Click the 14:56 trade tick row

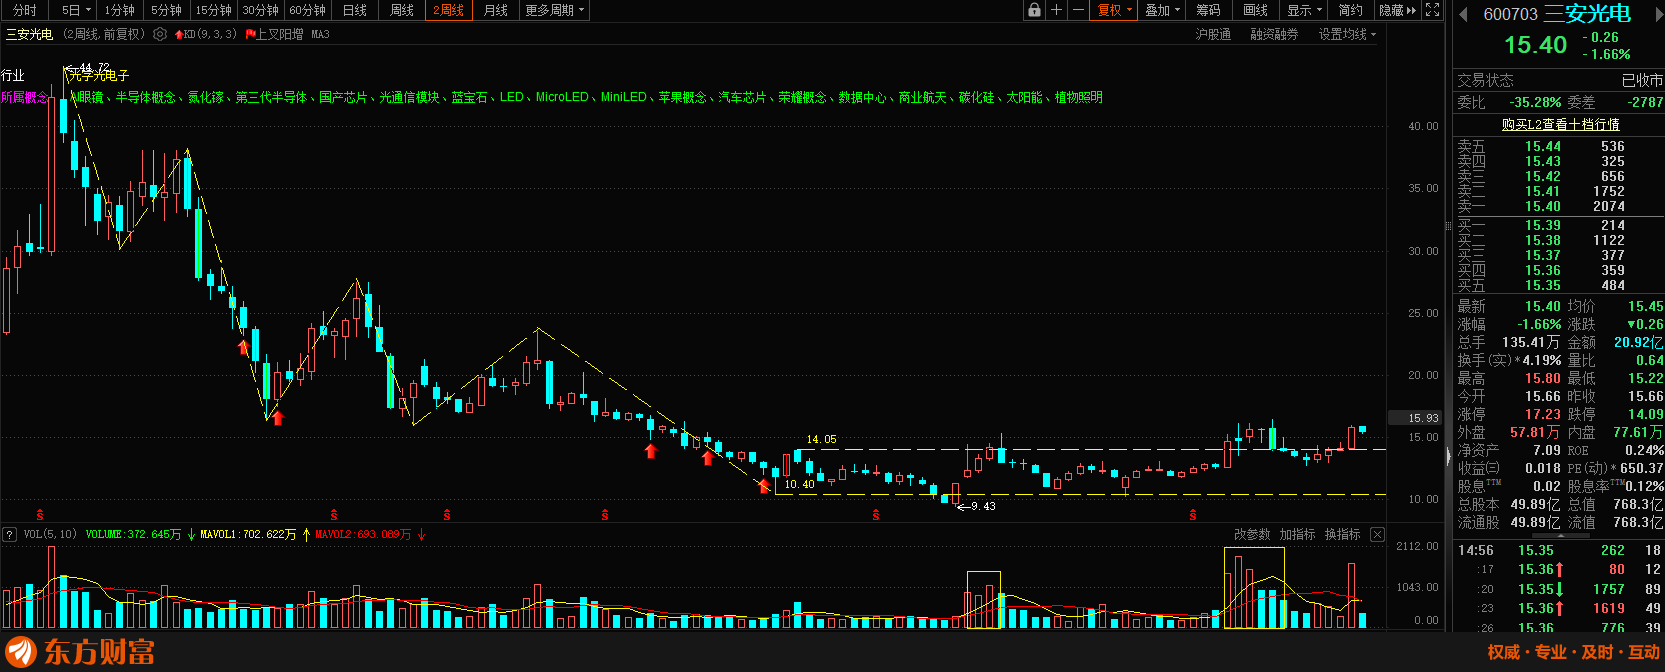[1559, 550]
